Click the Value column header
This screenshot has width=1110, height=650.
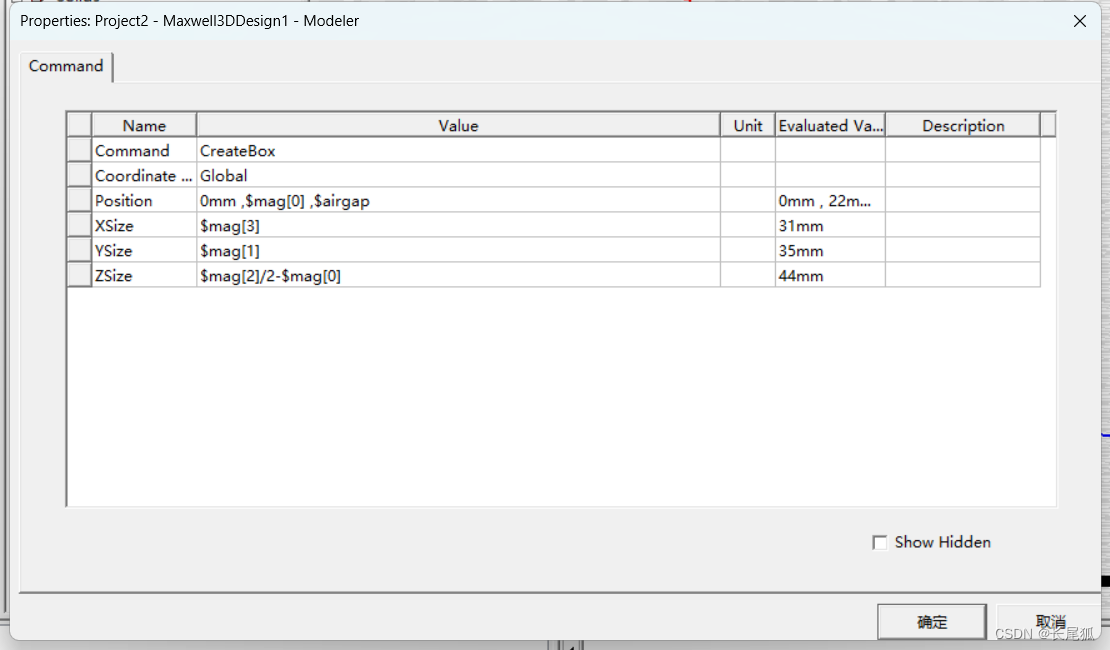(458, 125)
